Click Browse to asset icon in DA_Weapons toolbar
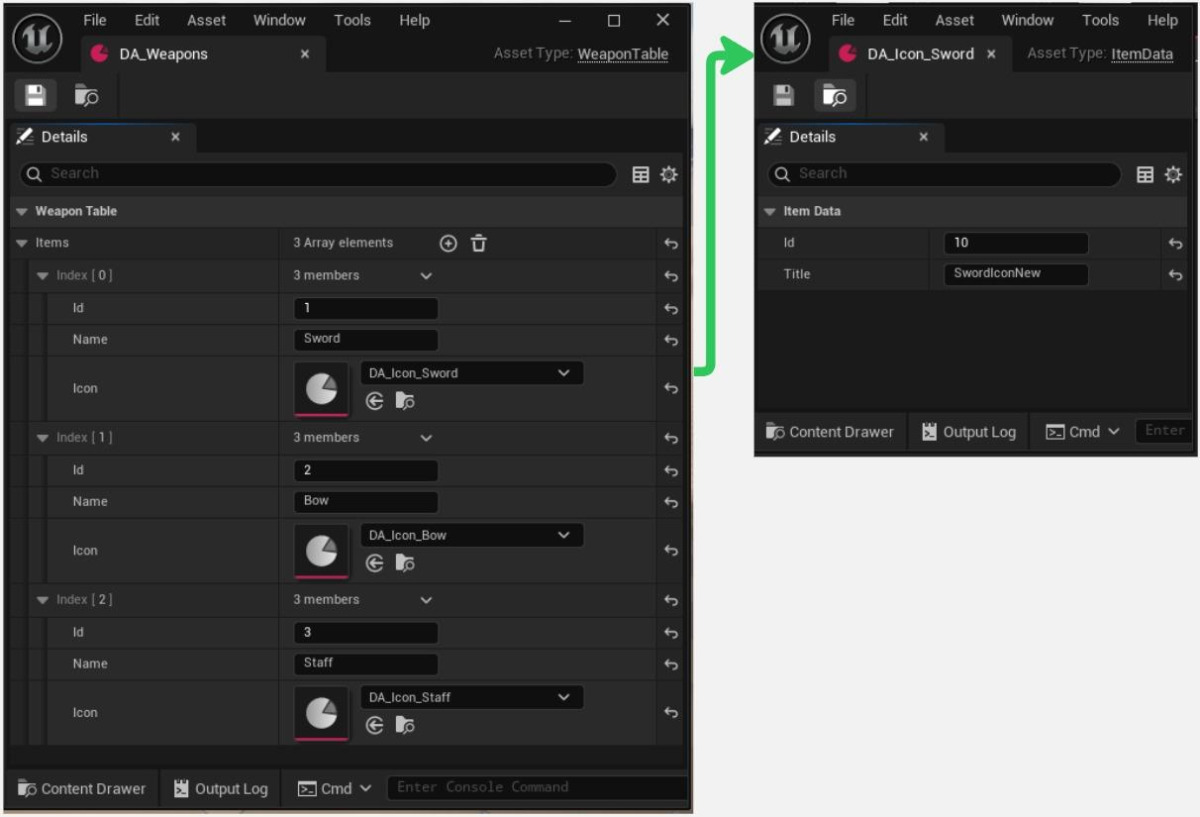This screenshot has width=1200, height=817. click(x=86, y=96)
